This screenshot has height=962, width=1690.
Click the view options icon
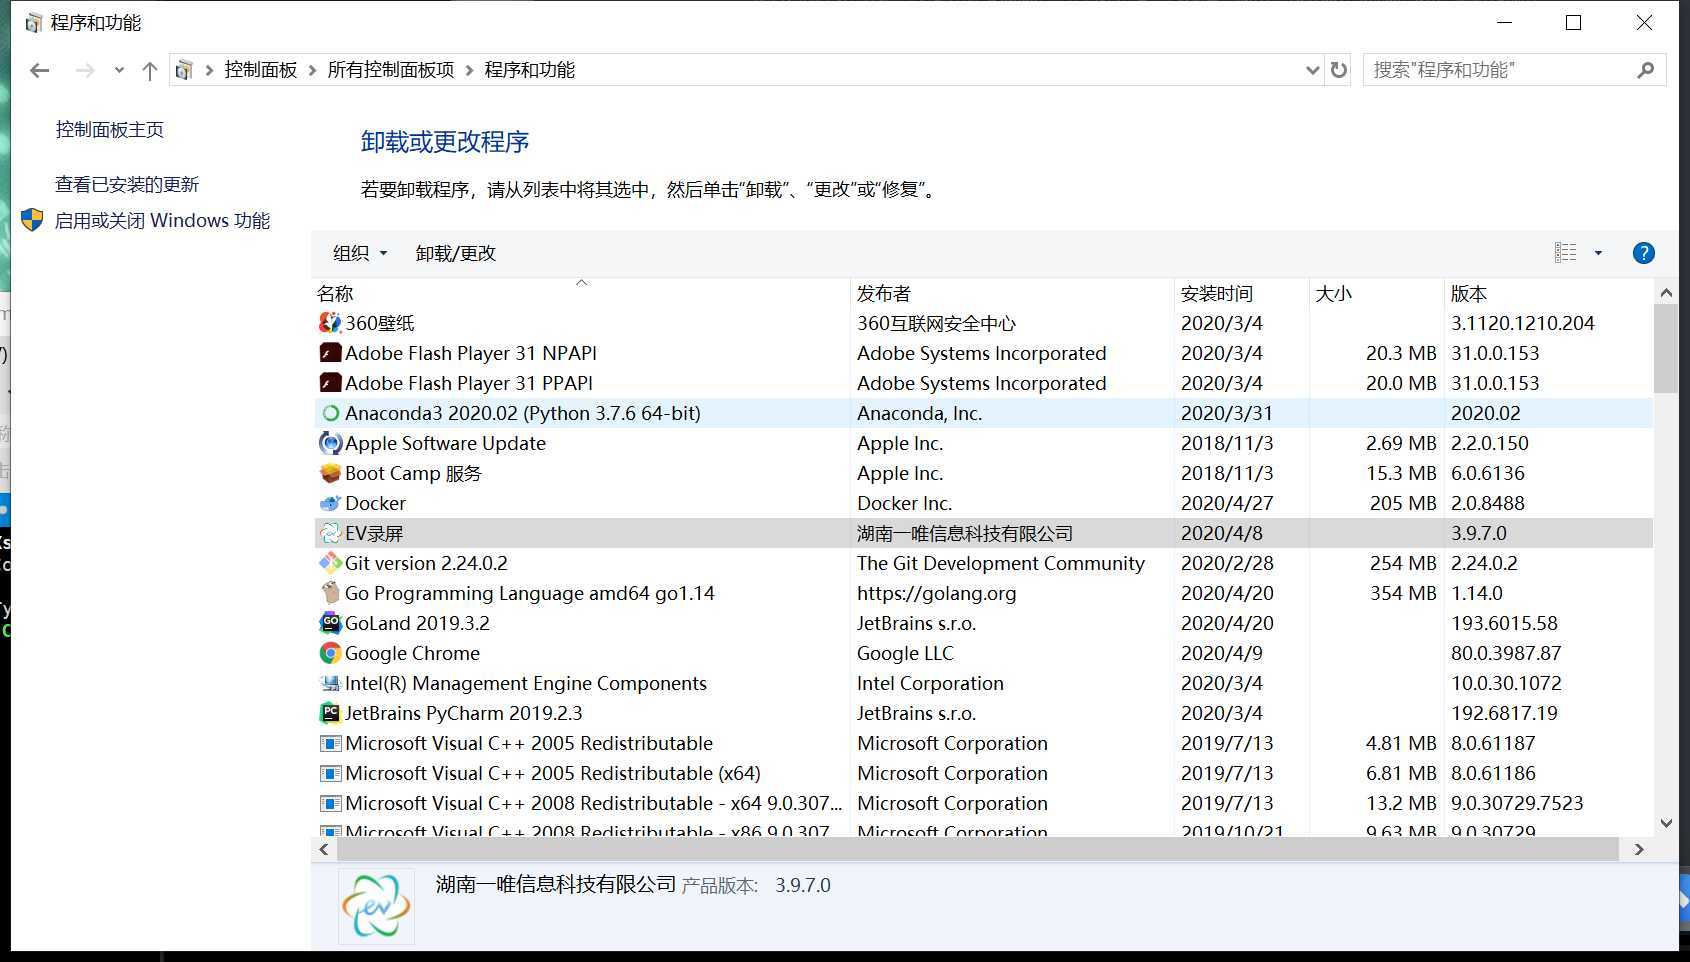point(1566,253)
